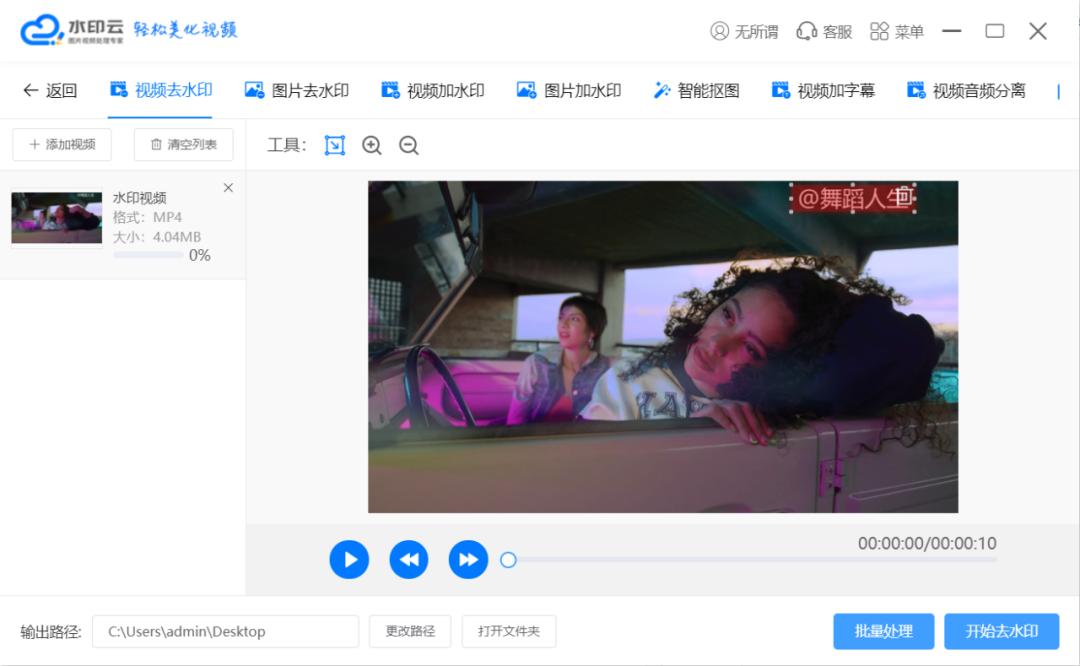
Task: Select the watermark marquee selection tool
Action: pyautogui.click(x=334, y=145)
